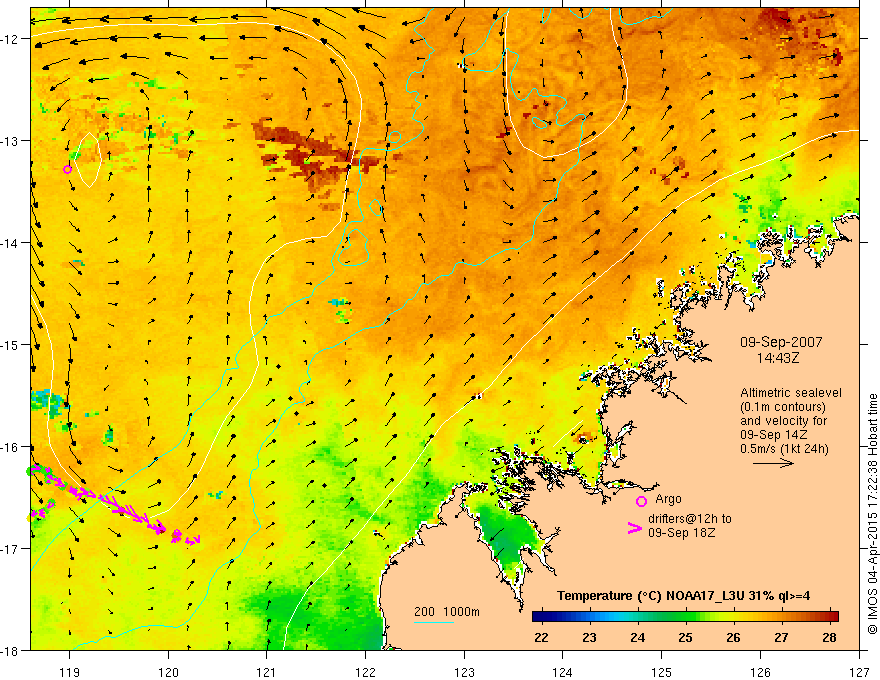880x680 pixels.
Task: Click the colorbar tick label '22'
Action: click(541, 637)
